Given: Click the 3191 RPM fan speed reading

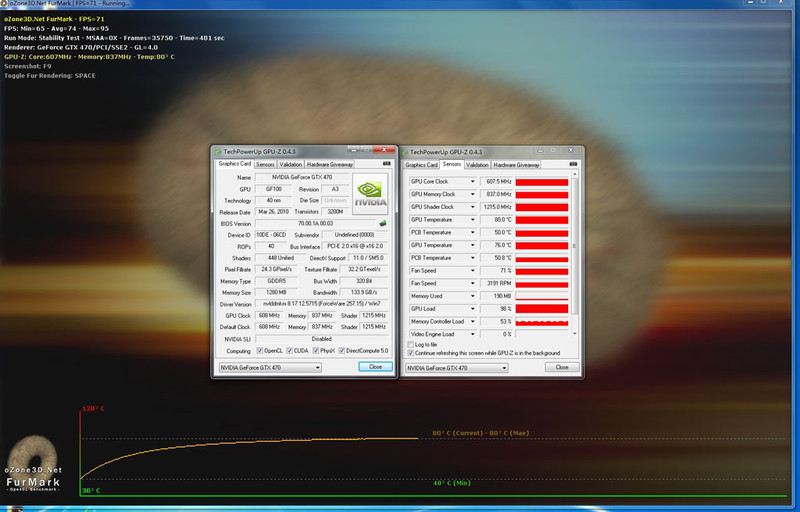Looking at the screenshot, I should (496, 284).
